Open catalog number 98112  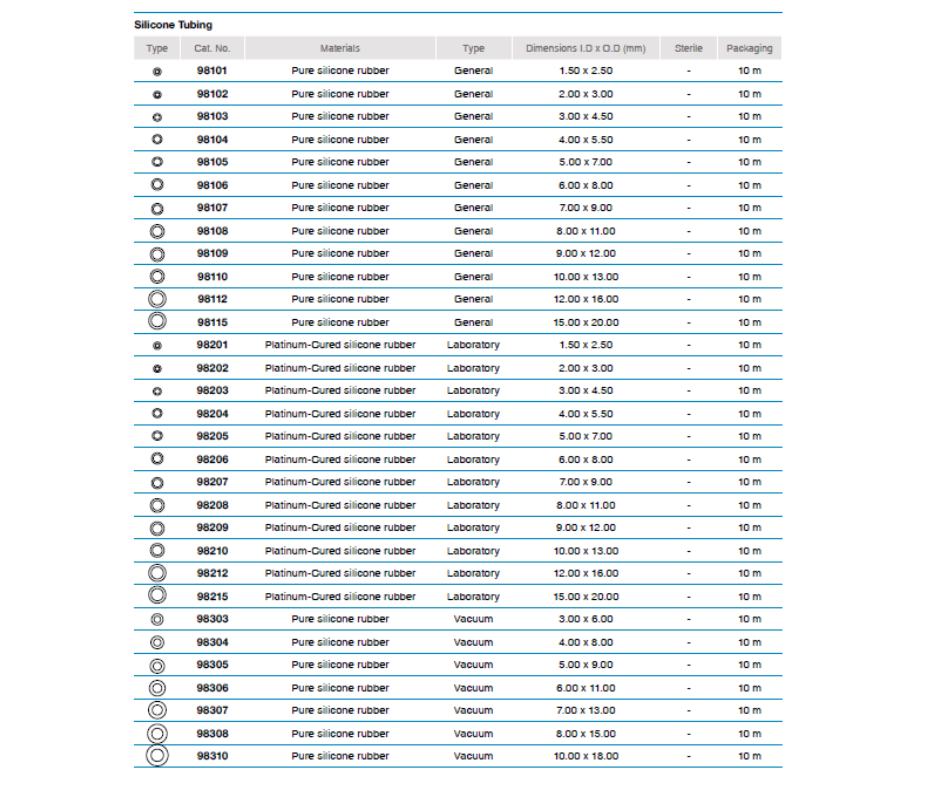click(212, 299)
